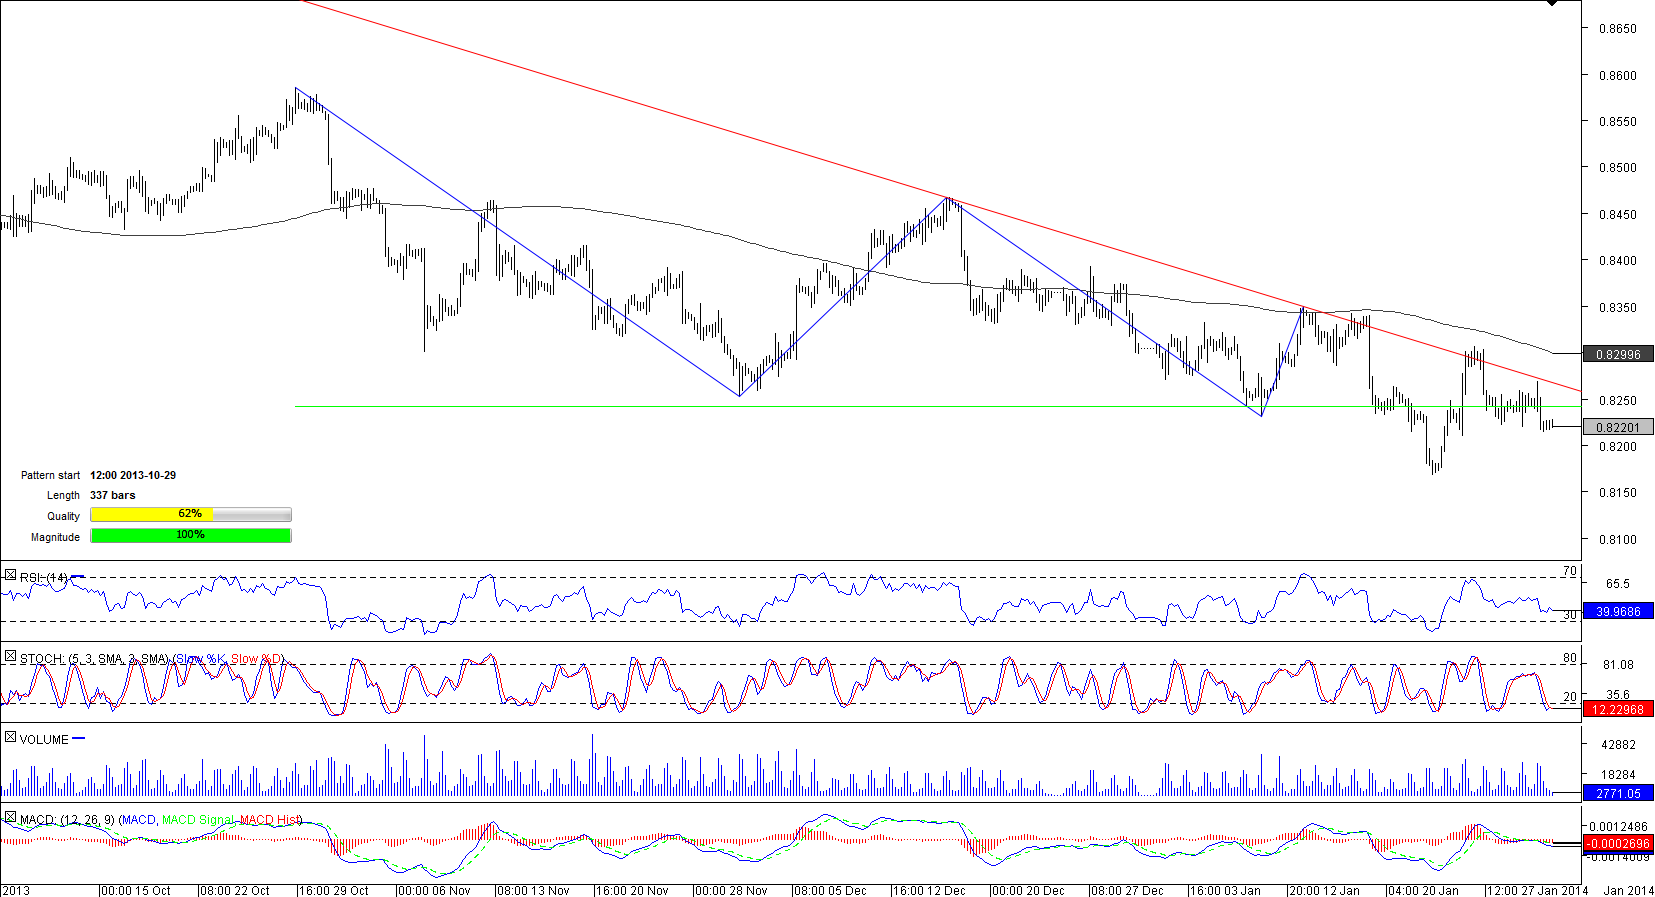The width and height of the screenshot is (1655, 897).
Task: Click the 16:00 12 Dec time axis marker
Action: pyautogui.click(x=928, y=890)
